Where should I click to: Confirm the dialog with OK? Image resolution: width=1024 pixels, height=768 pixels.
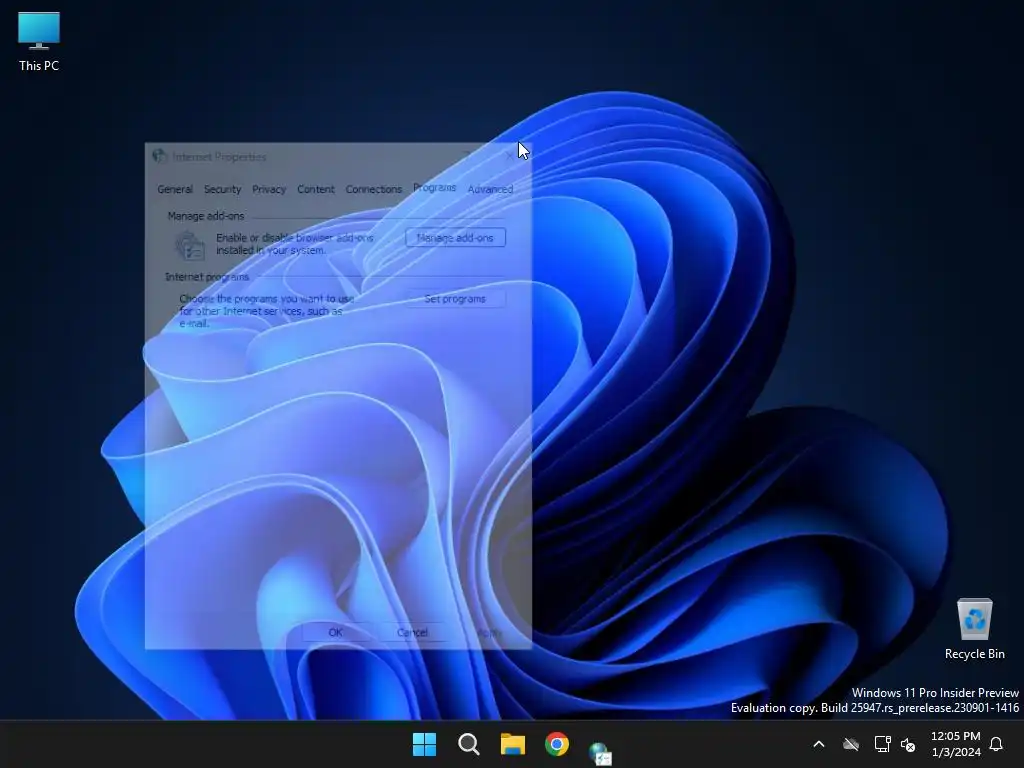pos(336,632)
